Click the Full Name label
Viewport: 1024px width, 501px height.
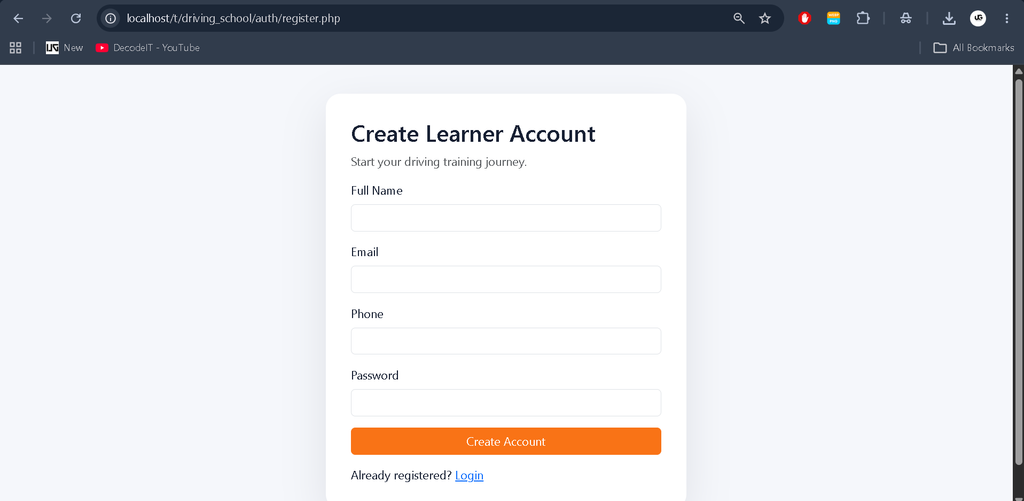click(x=377, y=191)
